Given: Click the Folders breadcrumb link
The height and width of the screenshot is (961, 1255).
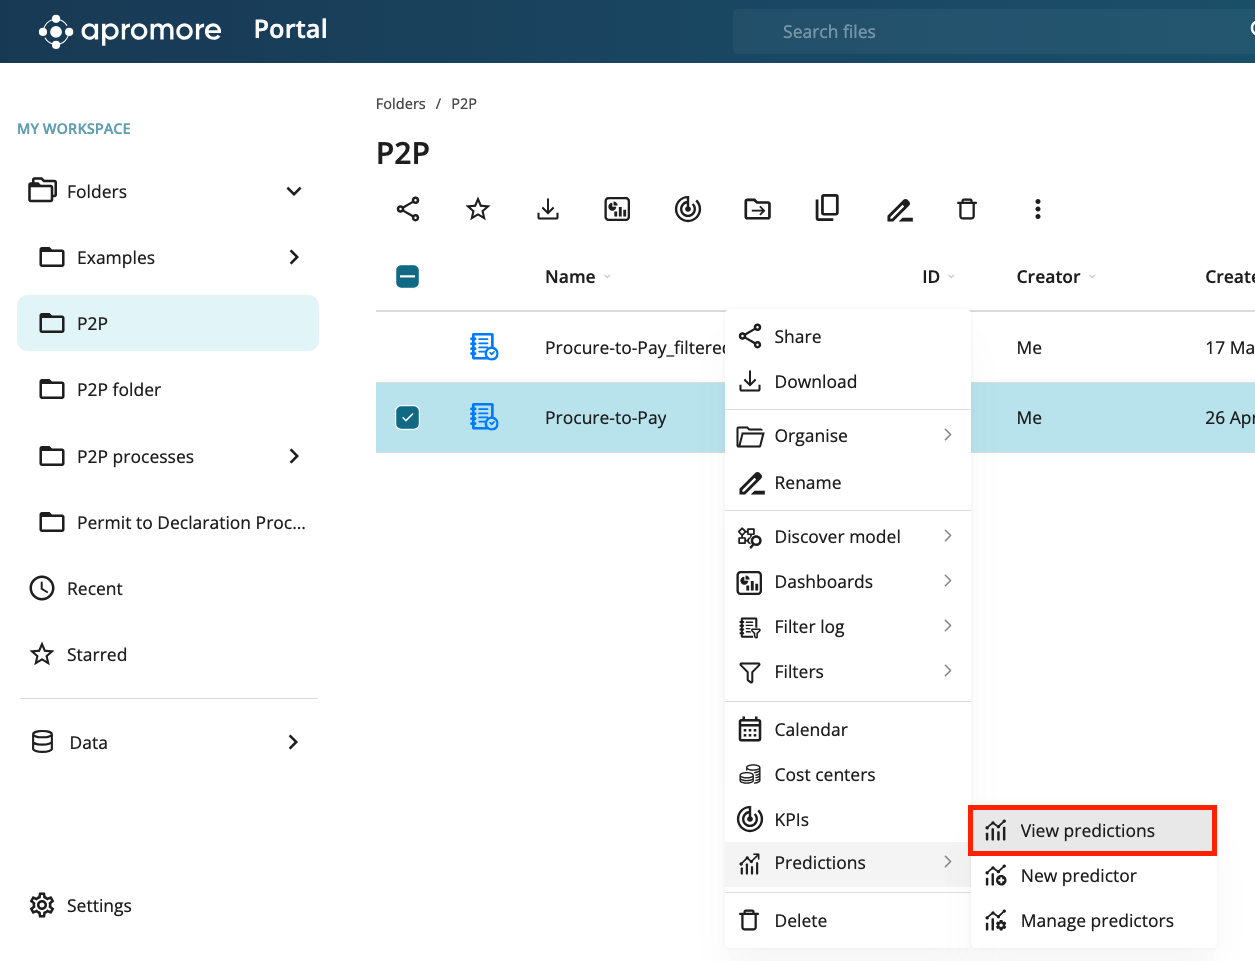Looking at the screenshot, I should [400, 104].
